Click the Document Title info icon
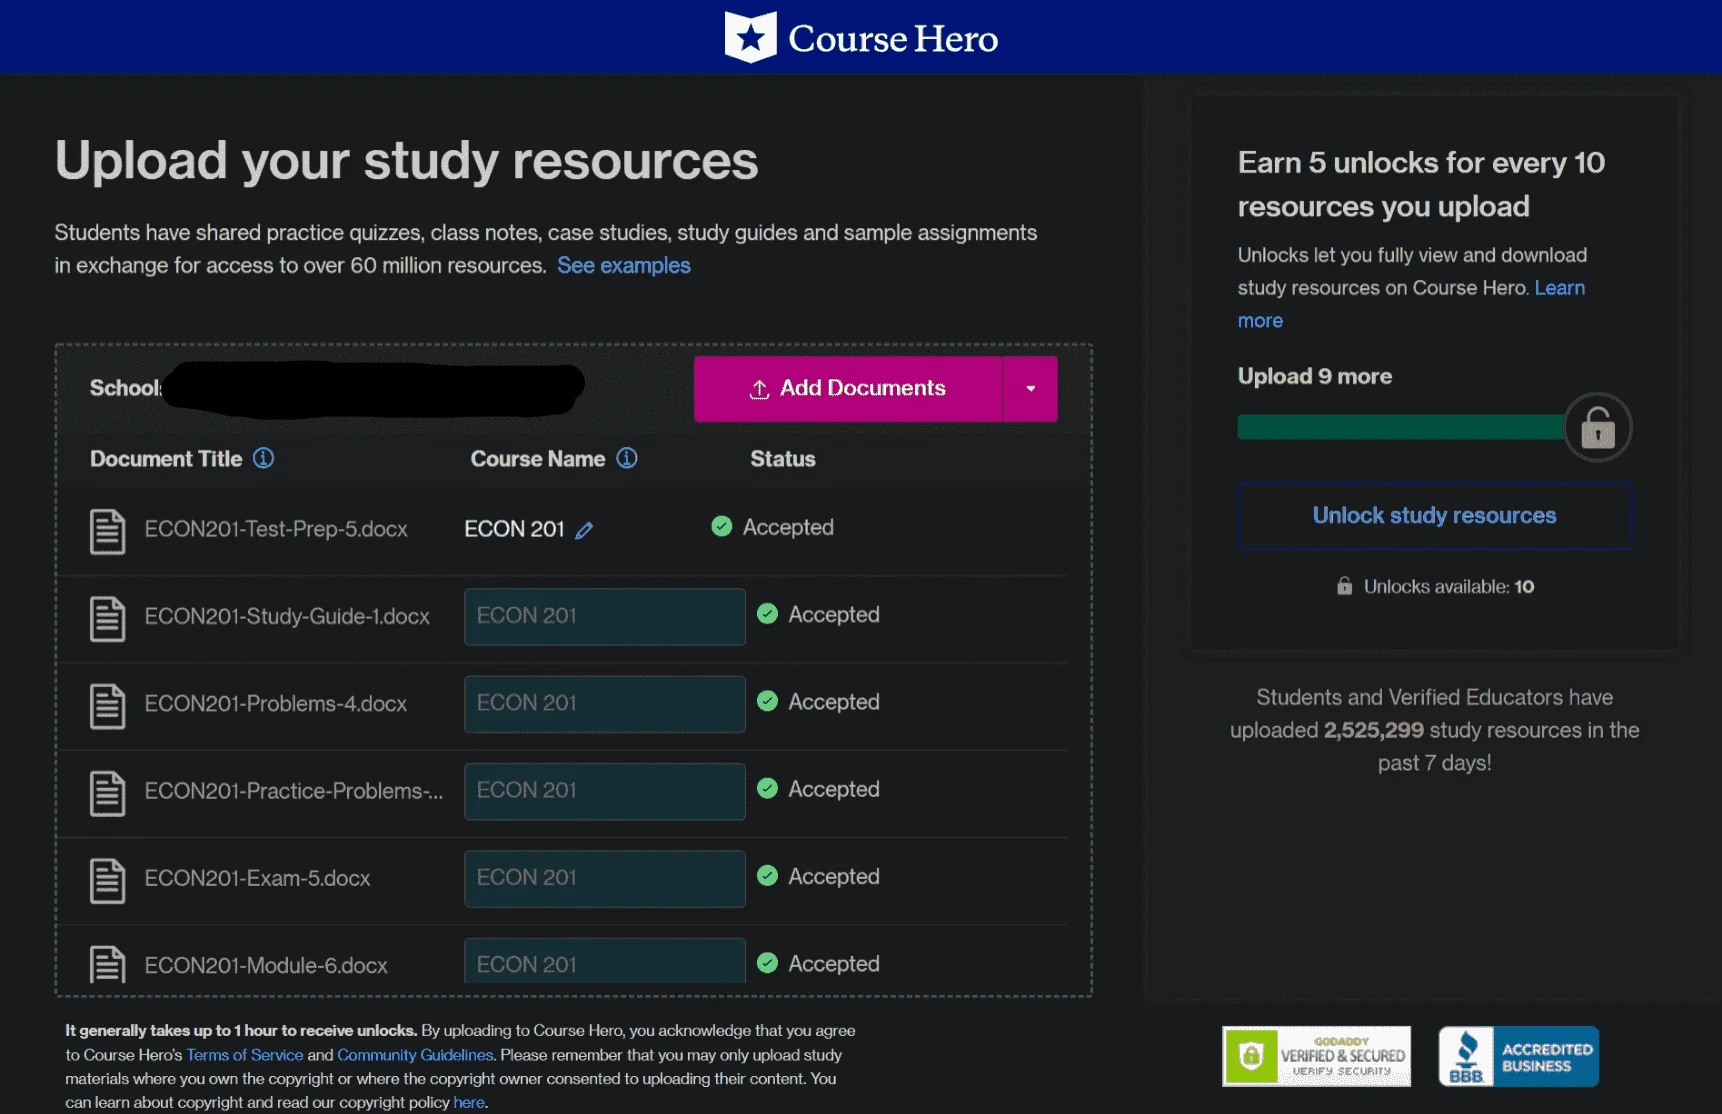This screenshot has height=1114, width=1722. point(263,458)
